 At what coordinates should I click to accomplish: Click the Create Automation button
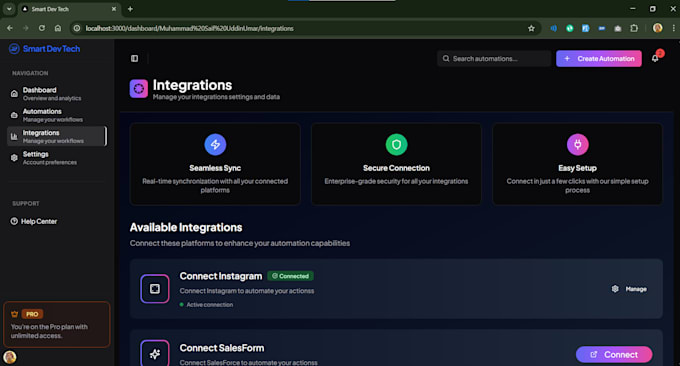click(599, 59)
